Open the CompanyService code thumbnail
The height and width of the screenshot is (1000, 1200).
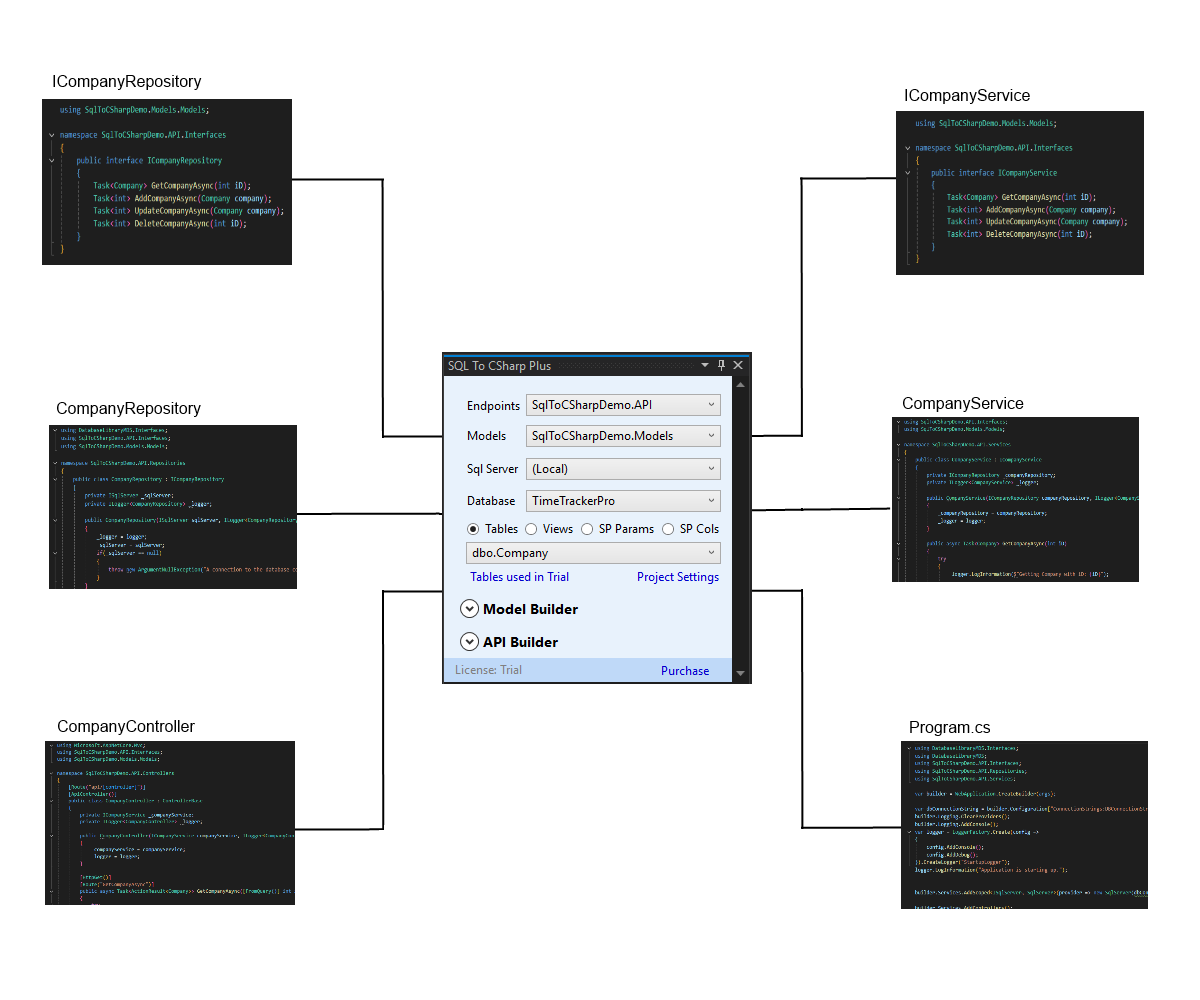click(x=1015, y=499)
